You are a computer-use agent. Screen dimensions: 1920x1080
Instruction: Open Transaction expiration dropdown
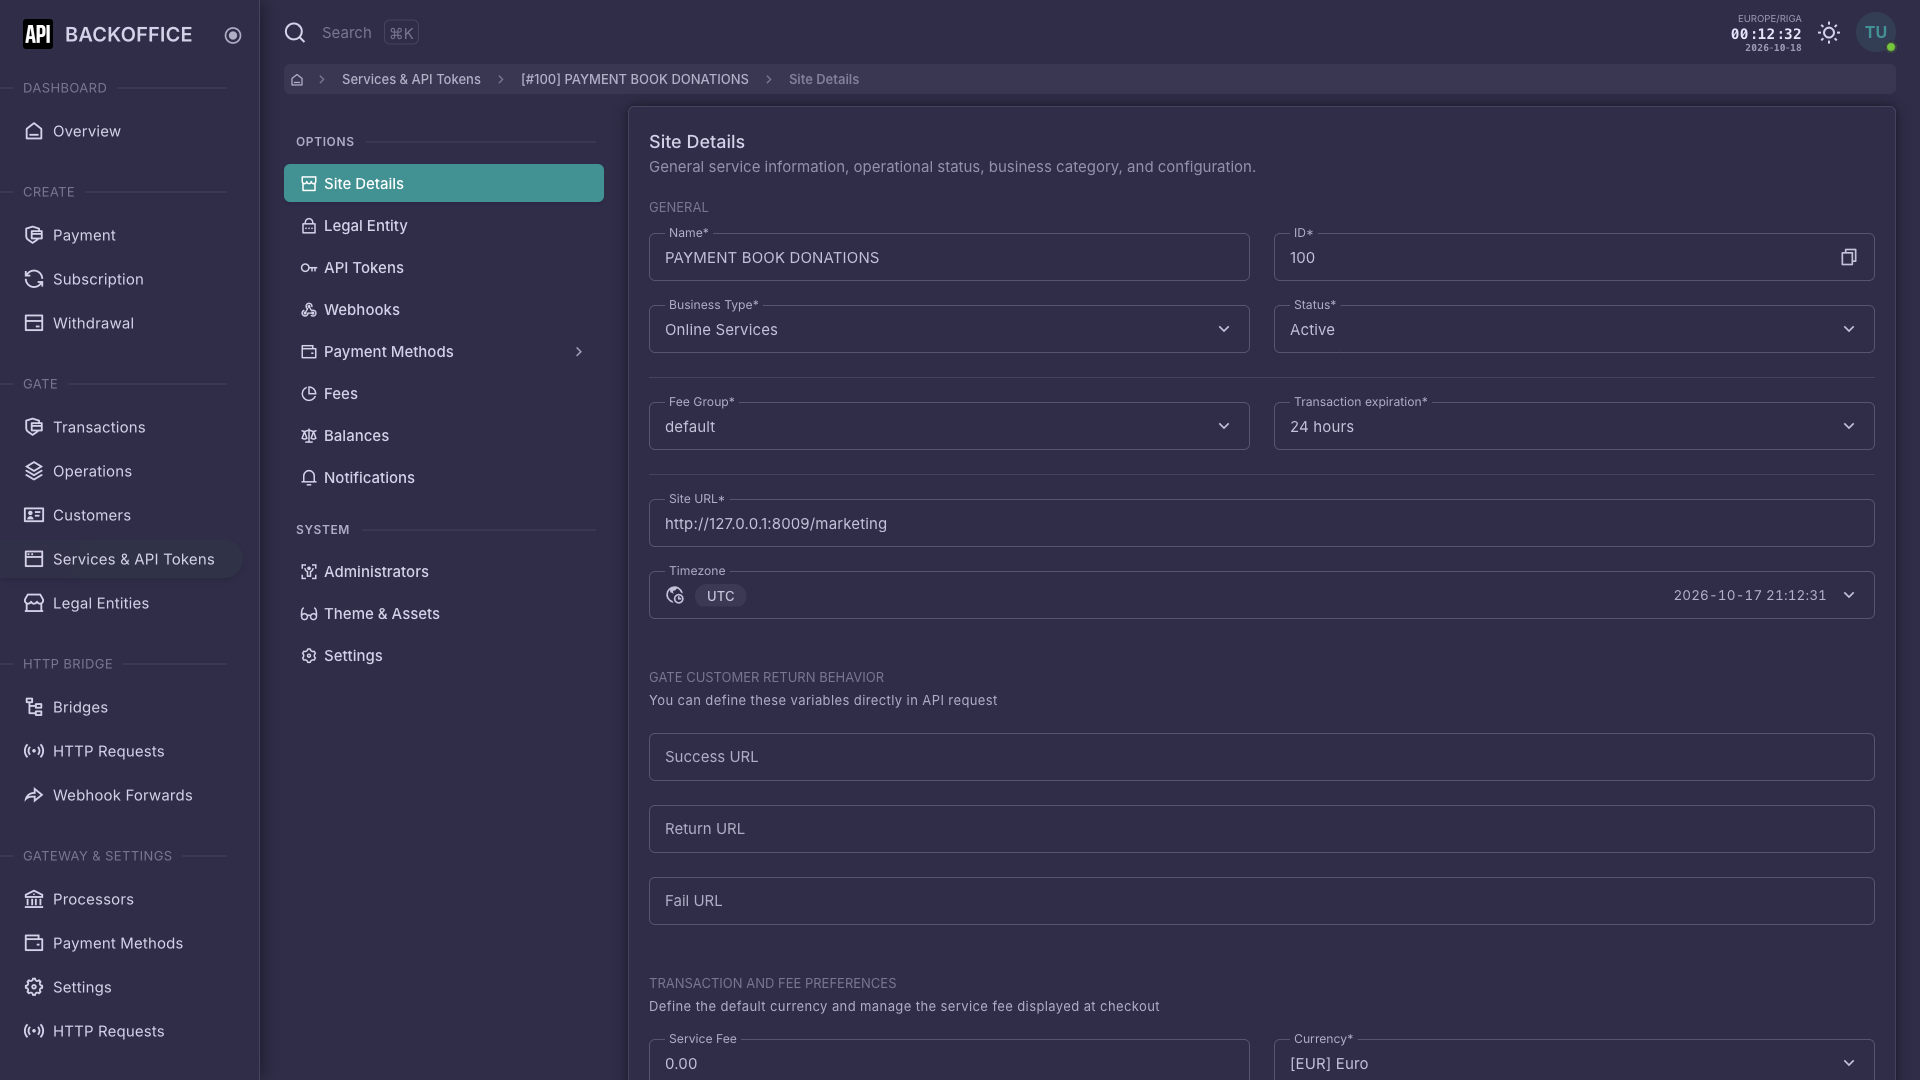pos(1574,426)
